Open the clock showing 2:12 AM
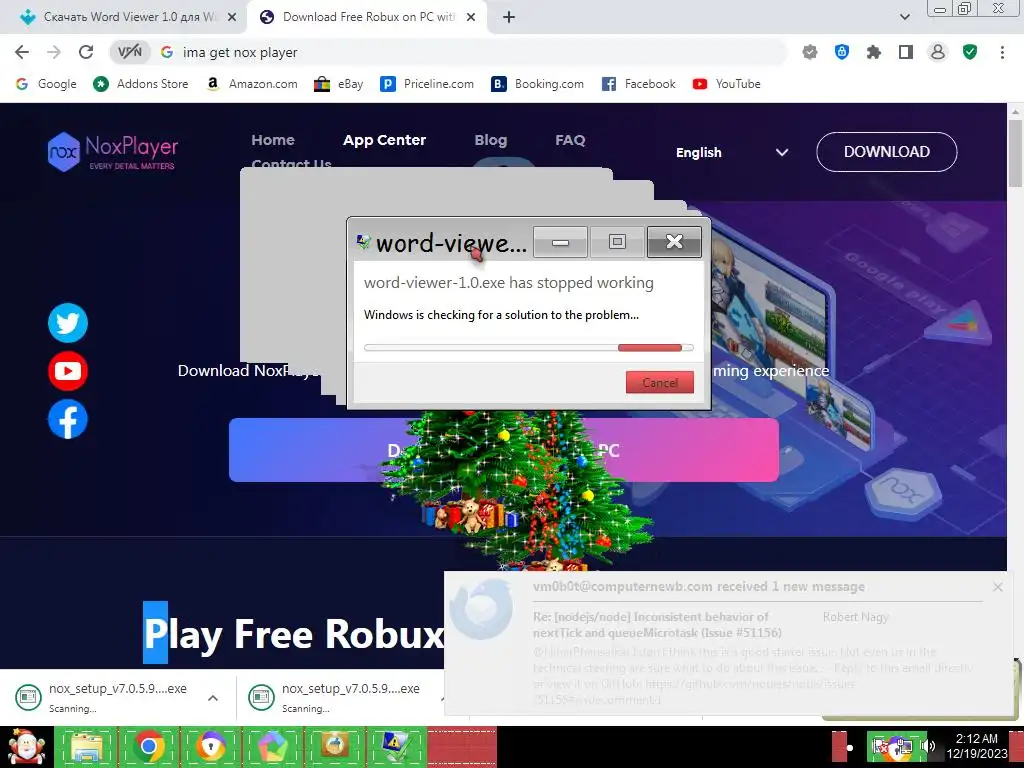Image resolution: width=1024 pixels, height=768 pixels. point(977,746)
